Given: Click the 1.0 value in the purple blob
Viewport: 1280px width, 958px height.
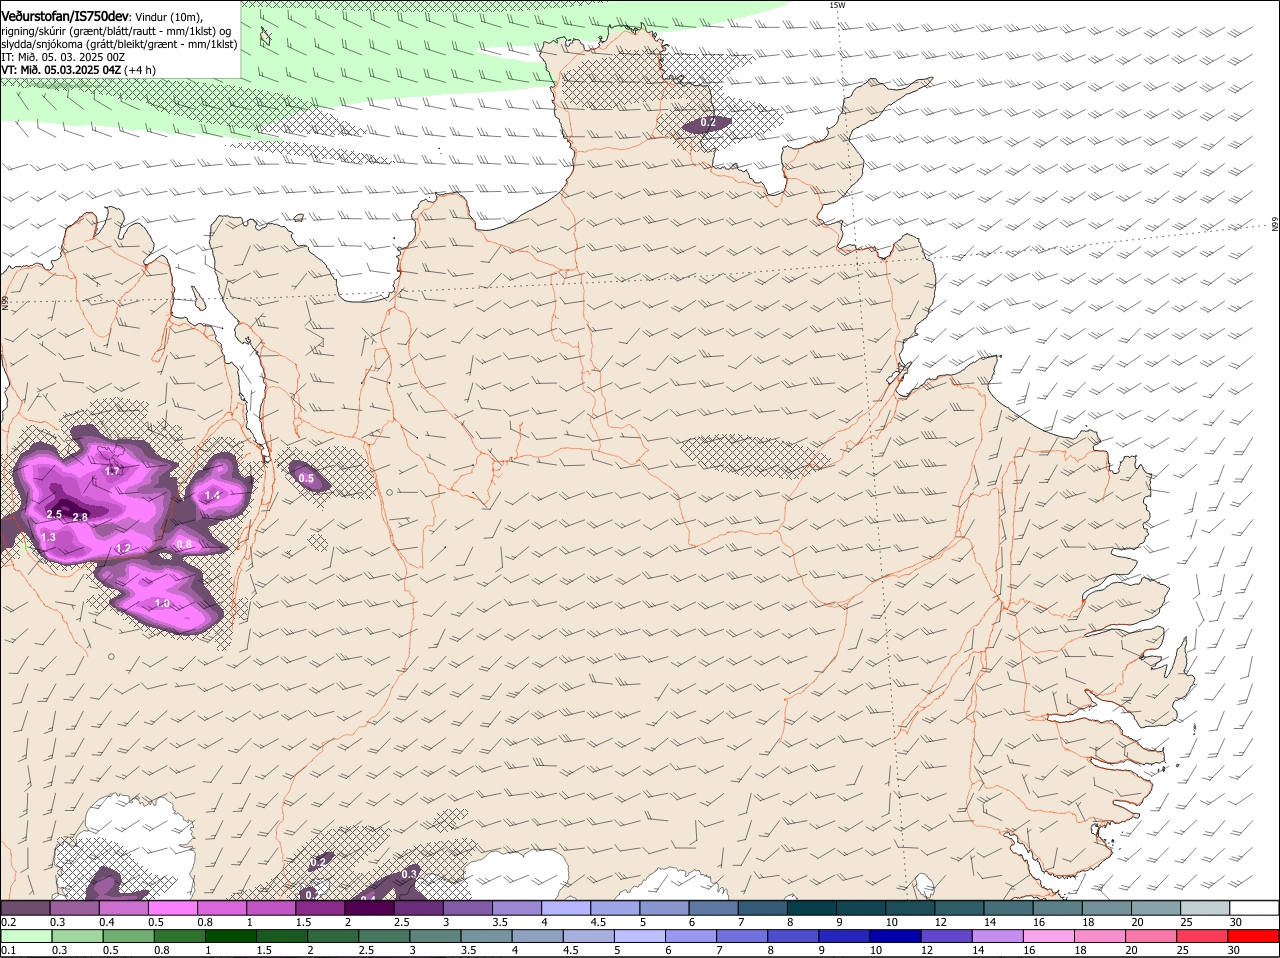Looking at the screenshot, I should point(162,603).
